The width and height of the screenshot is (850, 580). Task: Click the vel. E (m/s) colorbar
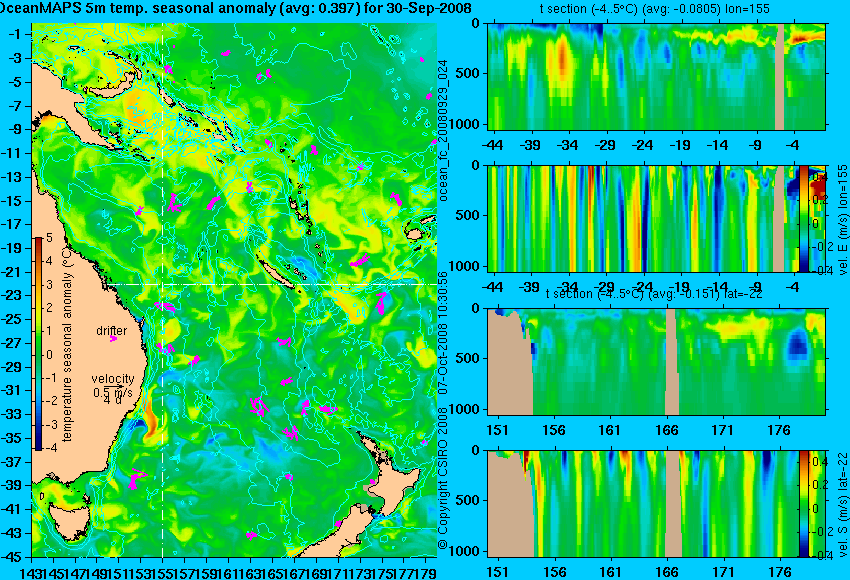tap(804, 218)
